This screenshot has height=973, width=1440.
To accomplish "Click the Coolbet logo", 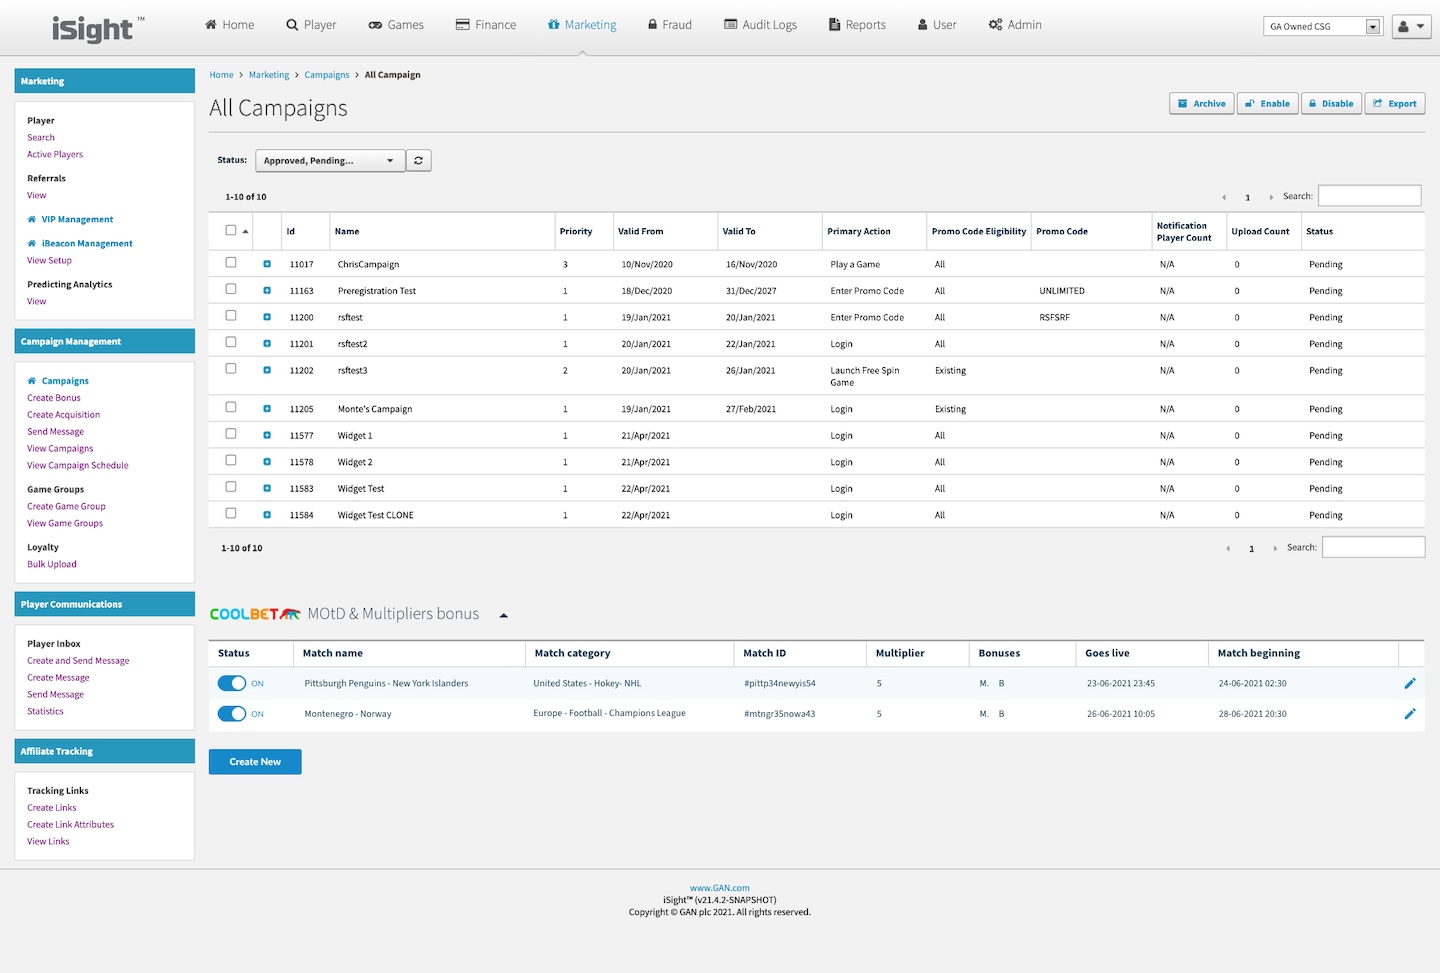I will 255,614.
